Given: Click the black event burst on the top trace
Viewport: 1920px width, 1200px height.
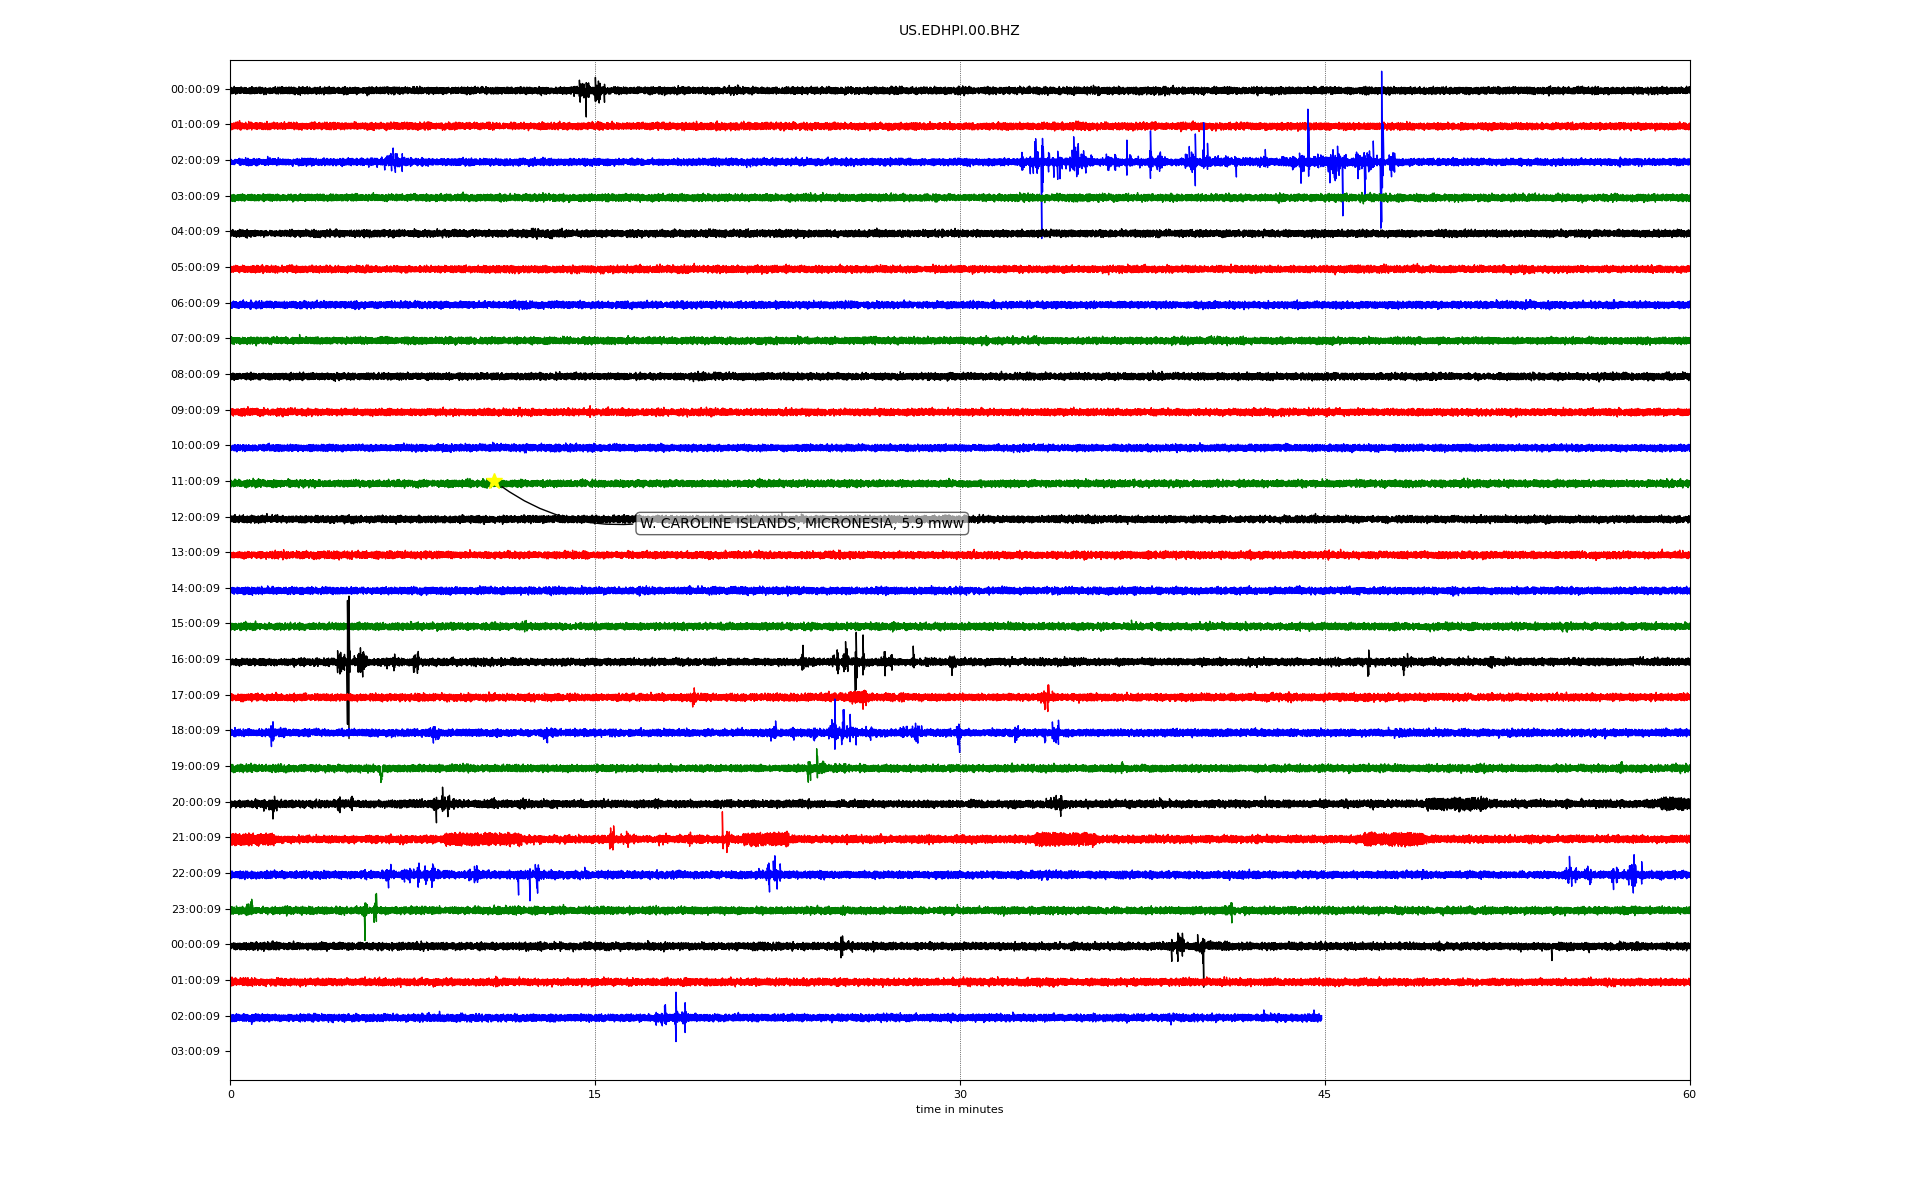Looking at the screenshot, I should [590, 91].
